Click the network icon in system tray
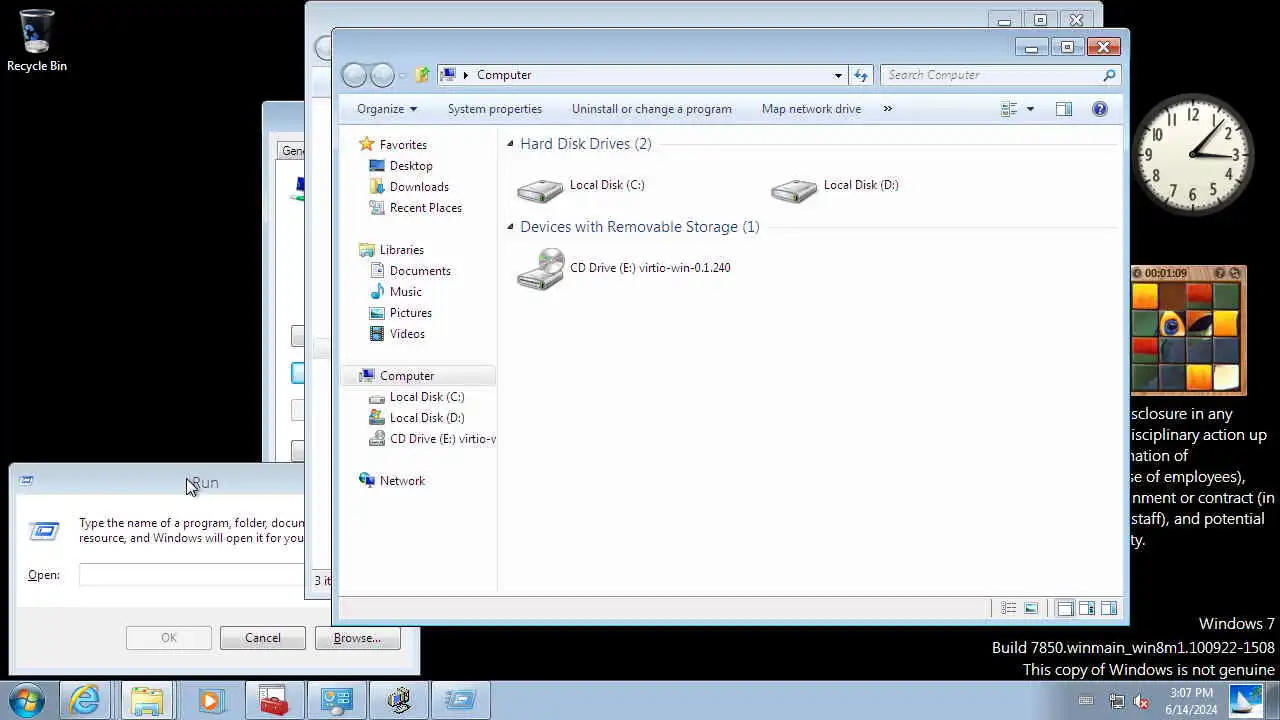1280x720 pixels. click(1117, 701)
